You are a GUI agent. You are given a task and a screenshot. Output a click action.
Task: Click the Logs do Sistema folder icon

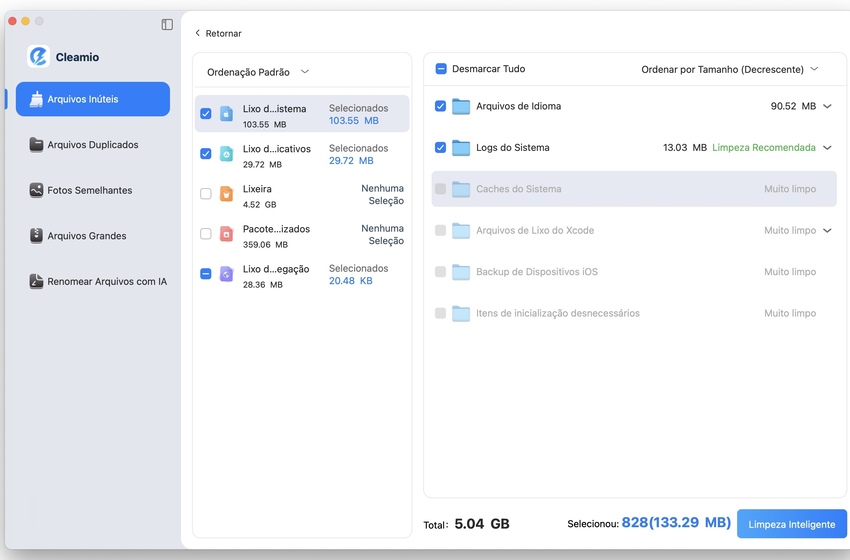click(461, 147)
